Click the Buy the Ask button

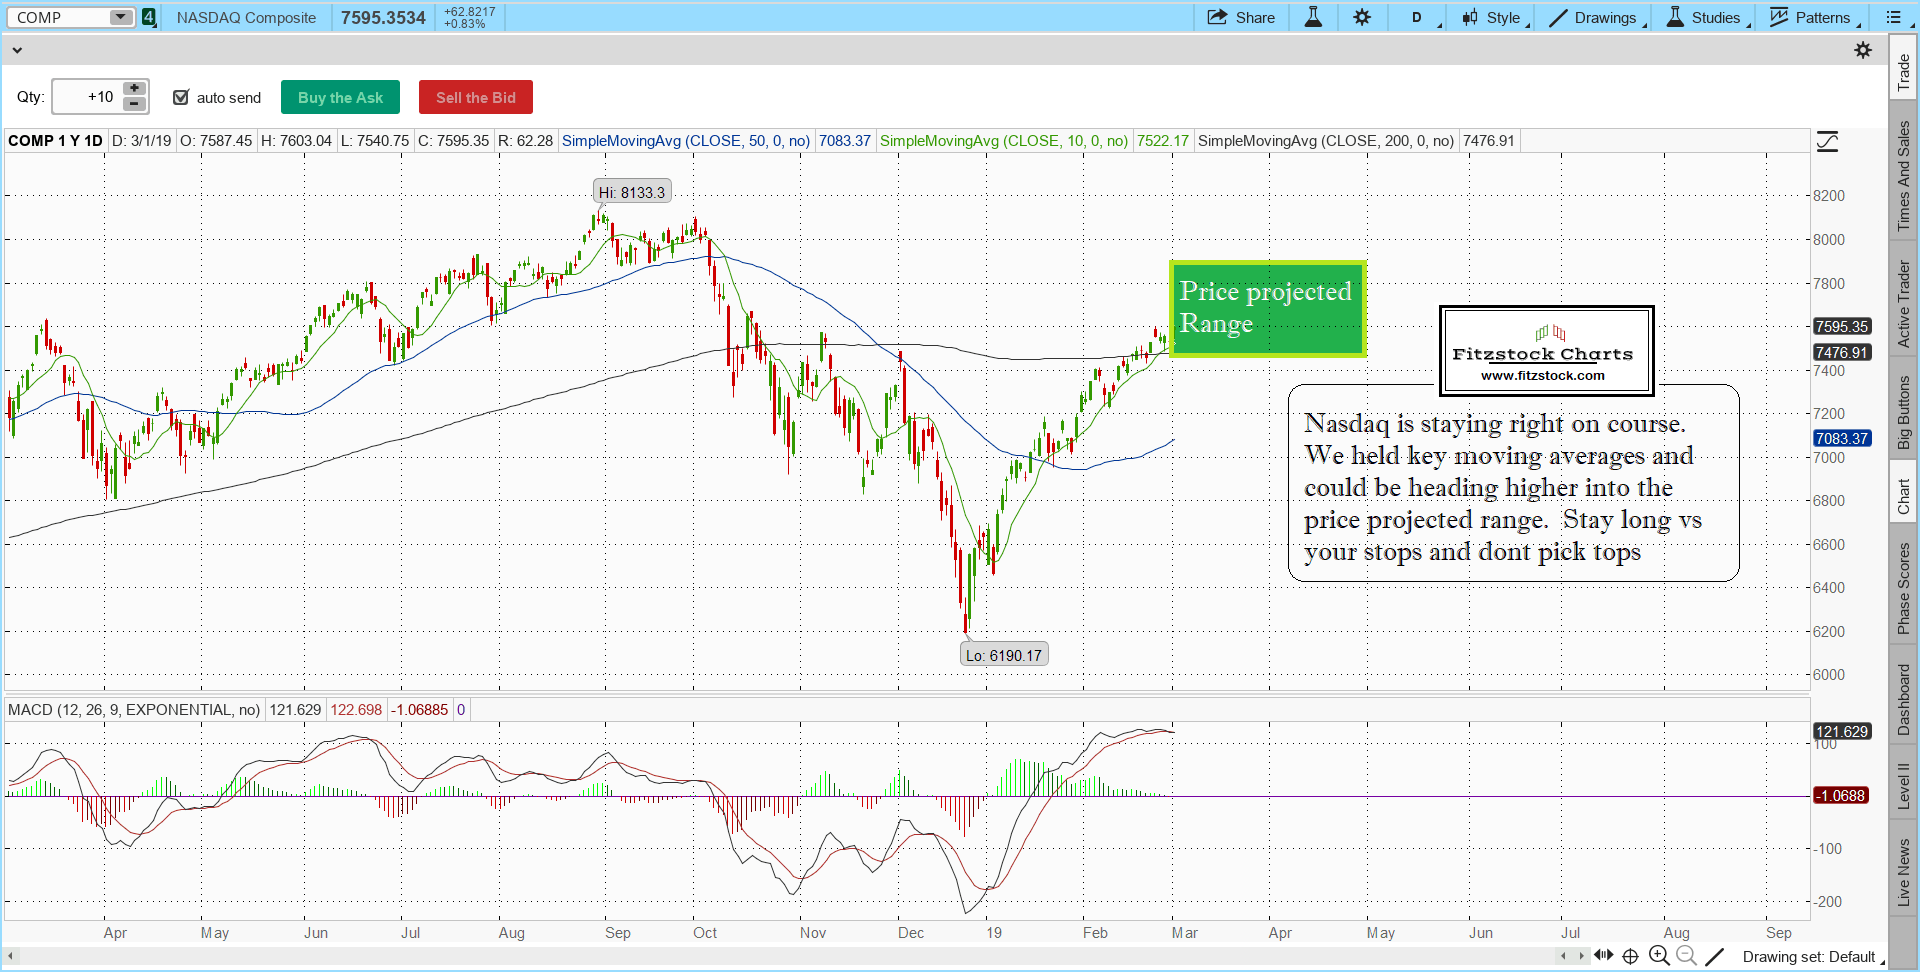[x=340, y=97]
